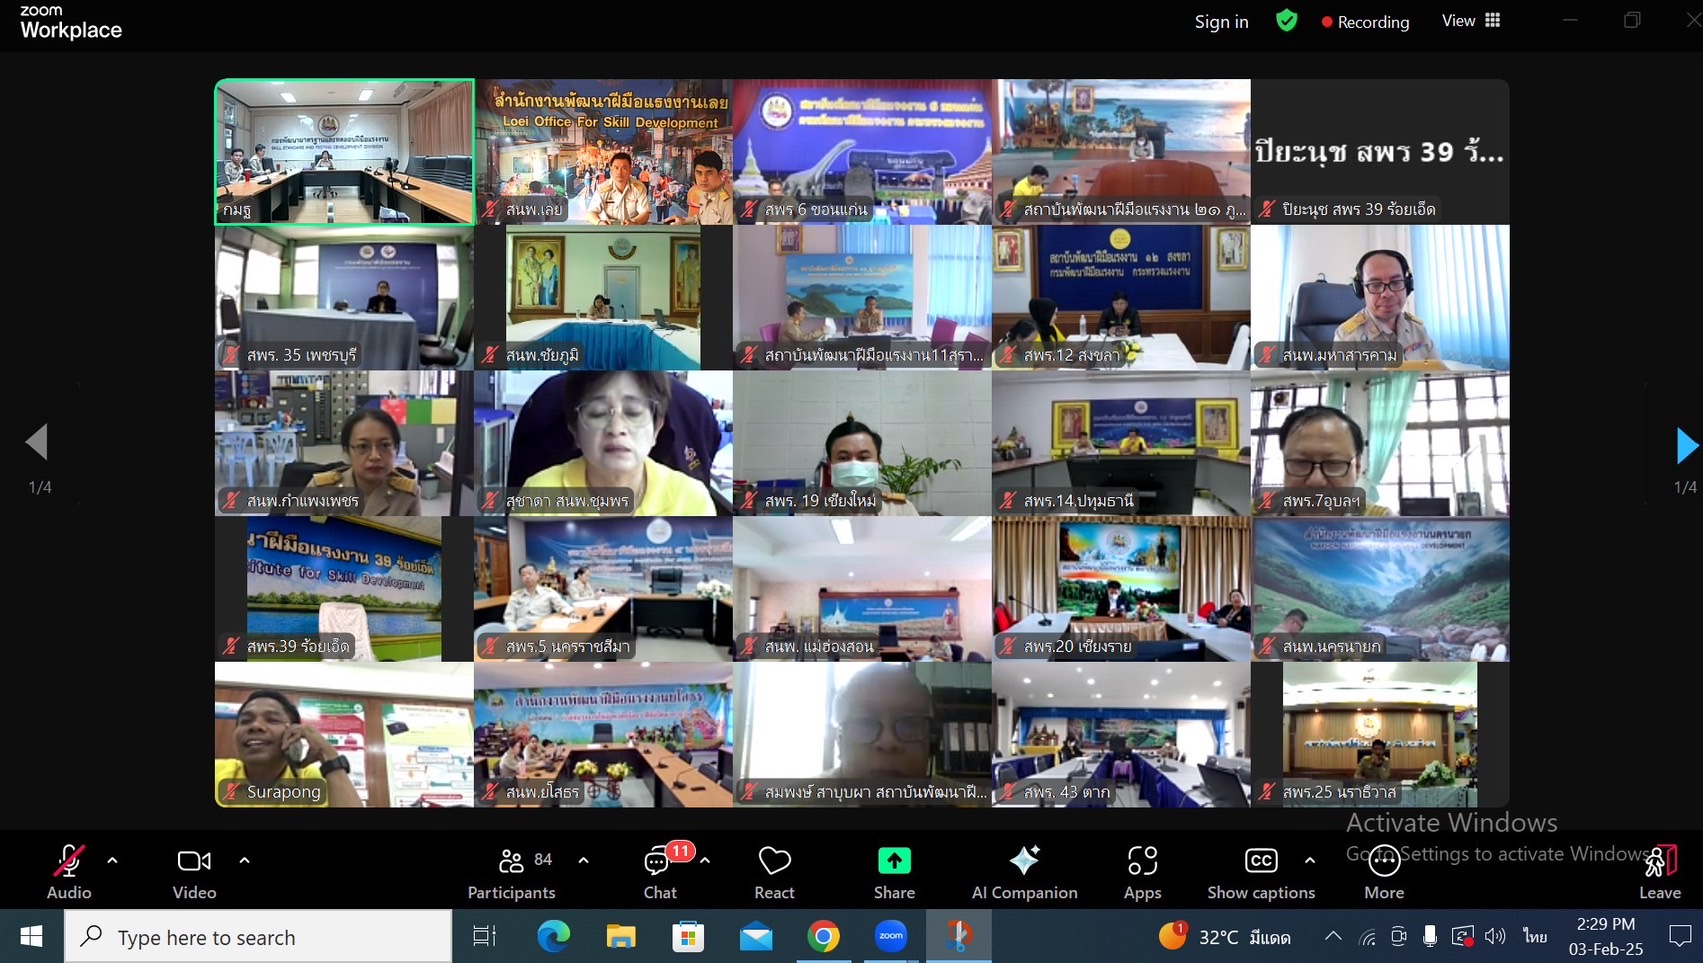Select the สนพ.ยโสธร video tile

pos(603,734)
